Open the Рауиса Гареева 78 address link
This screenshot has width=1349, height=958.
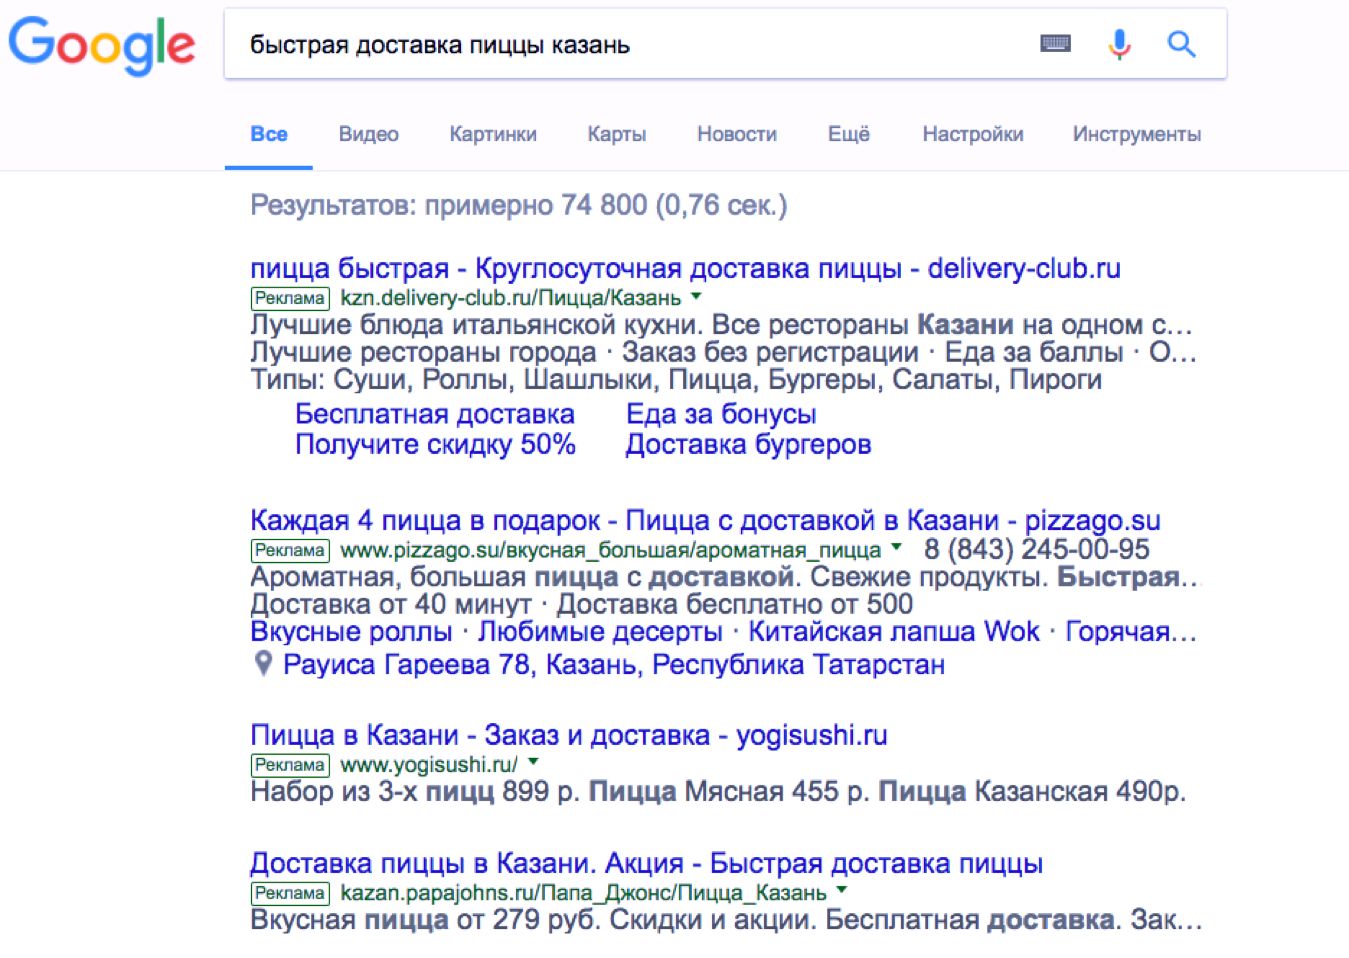click(614, 664)
